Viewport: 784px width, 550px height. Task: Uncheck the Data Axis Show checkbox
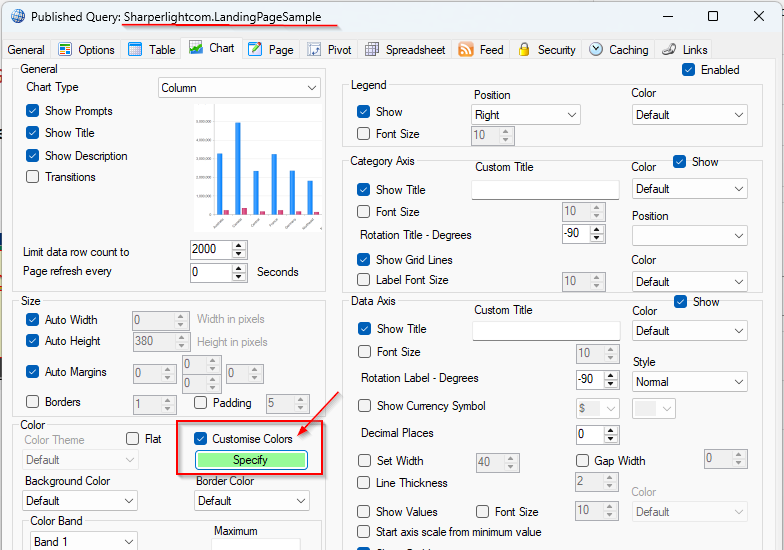coord(680,302)
